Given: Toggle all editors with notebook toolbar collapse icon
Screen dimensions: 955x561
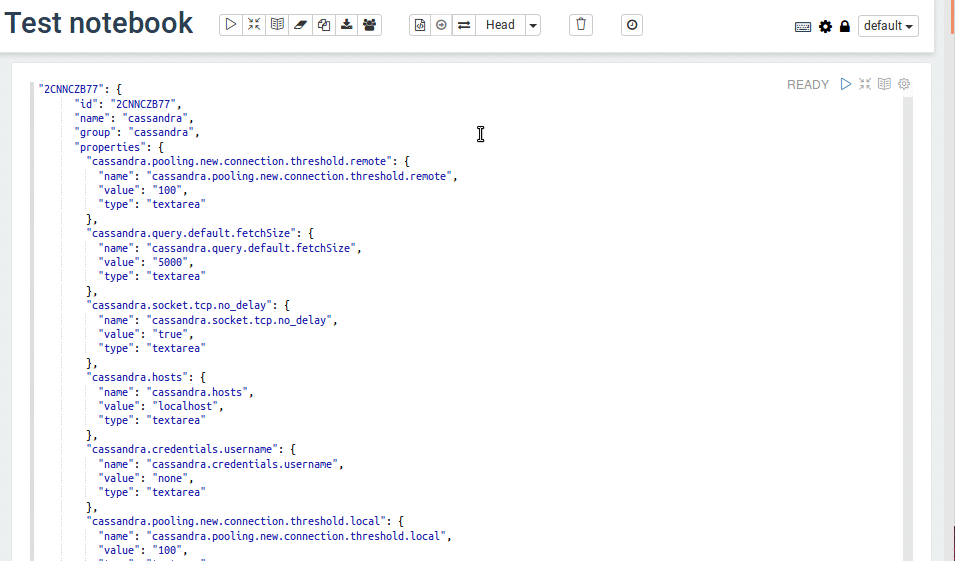Looking at the screenshot, I should tap(254, 25).
